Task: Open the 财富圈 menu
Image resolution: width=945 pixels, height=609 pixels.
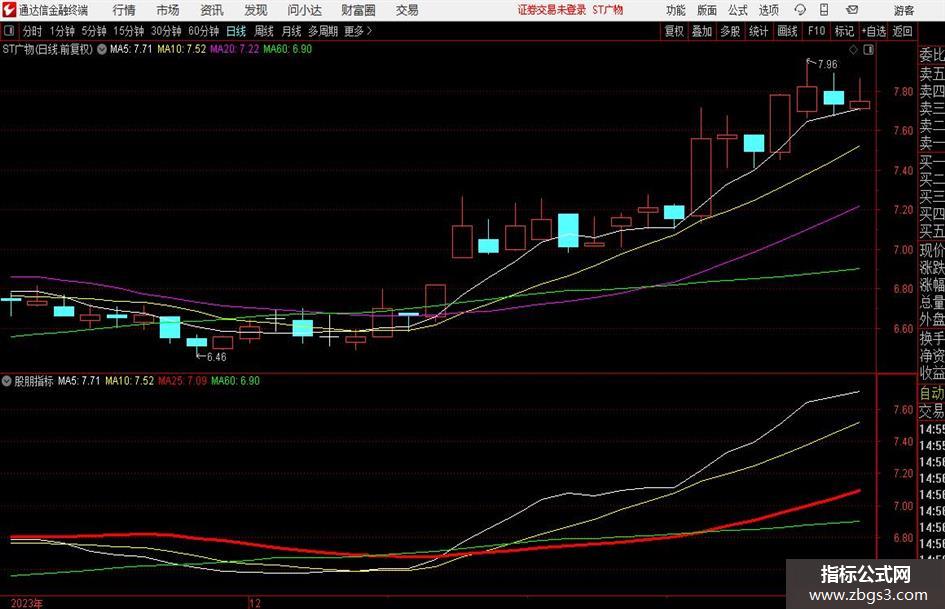Action: pyautogui.click(x=358, y=10)
